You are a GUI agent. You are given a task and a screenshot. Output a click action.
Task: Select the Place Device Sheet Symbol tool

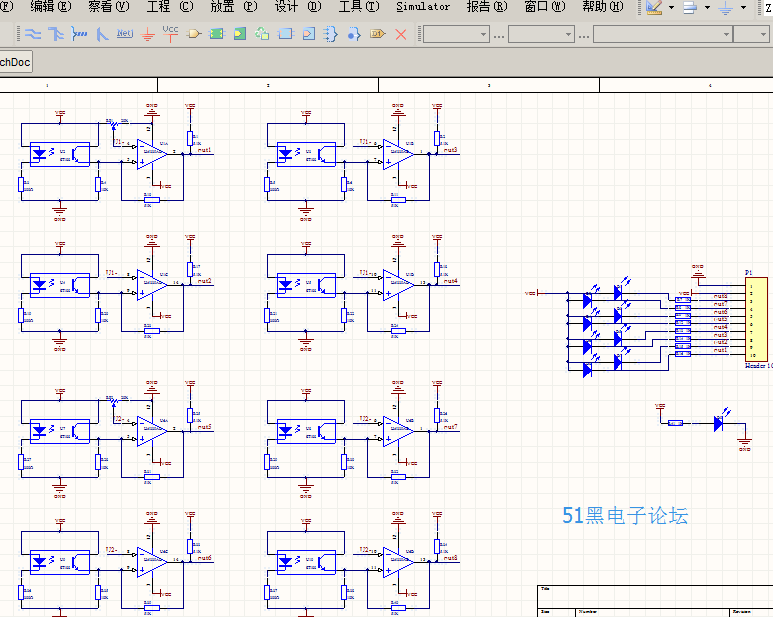tap(262, 34)
